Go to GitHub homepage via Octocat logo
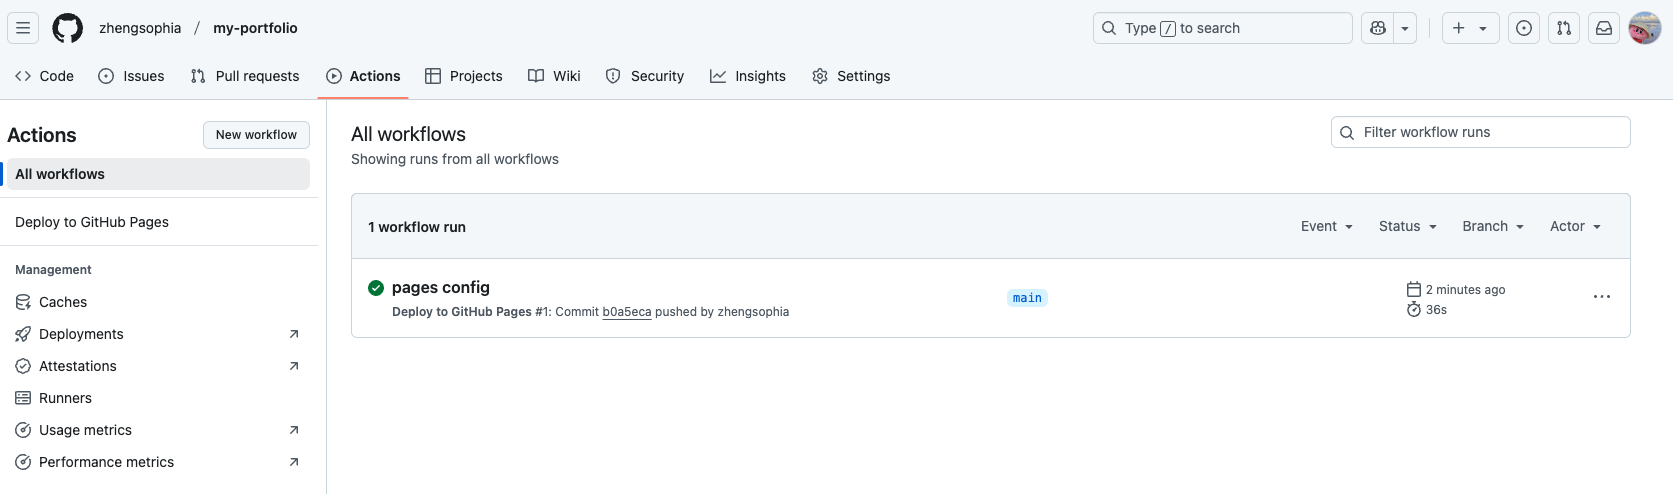The height and width of the screenshot is (494, 1673). coord(68,28)
